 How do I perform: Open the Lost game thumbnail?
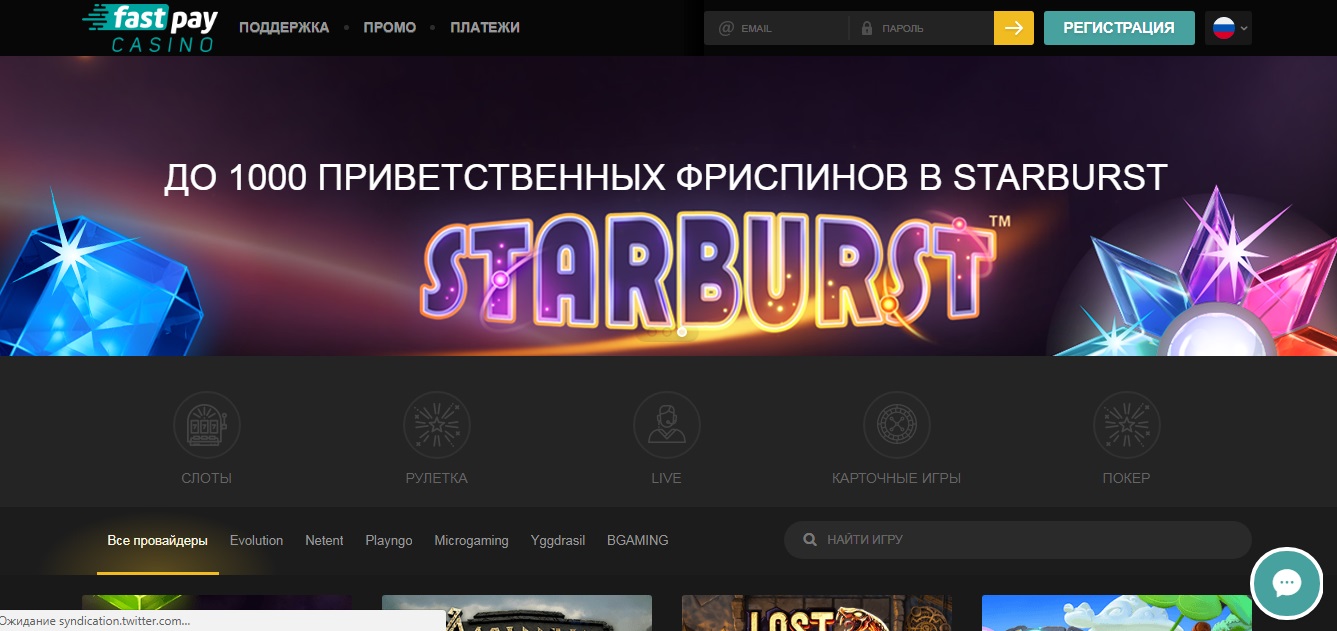pos(817,613)
